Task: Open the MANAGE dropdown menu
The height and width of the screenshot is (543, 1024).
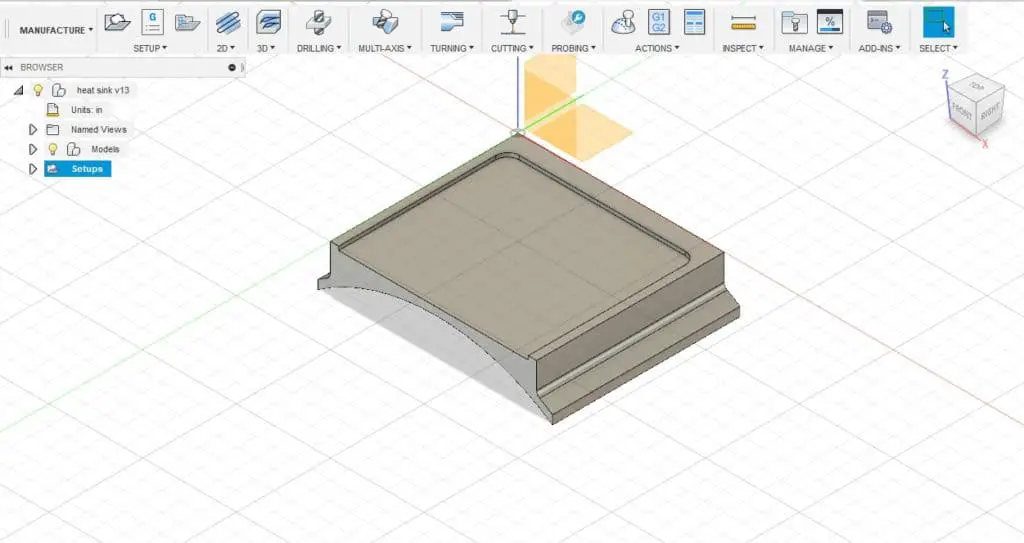Action: point(810,48)
